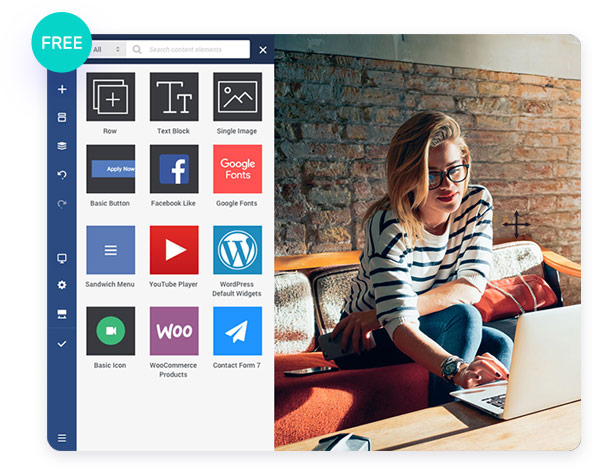Close the Add Element panel with the X

[x=263, y=50]
